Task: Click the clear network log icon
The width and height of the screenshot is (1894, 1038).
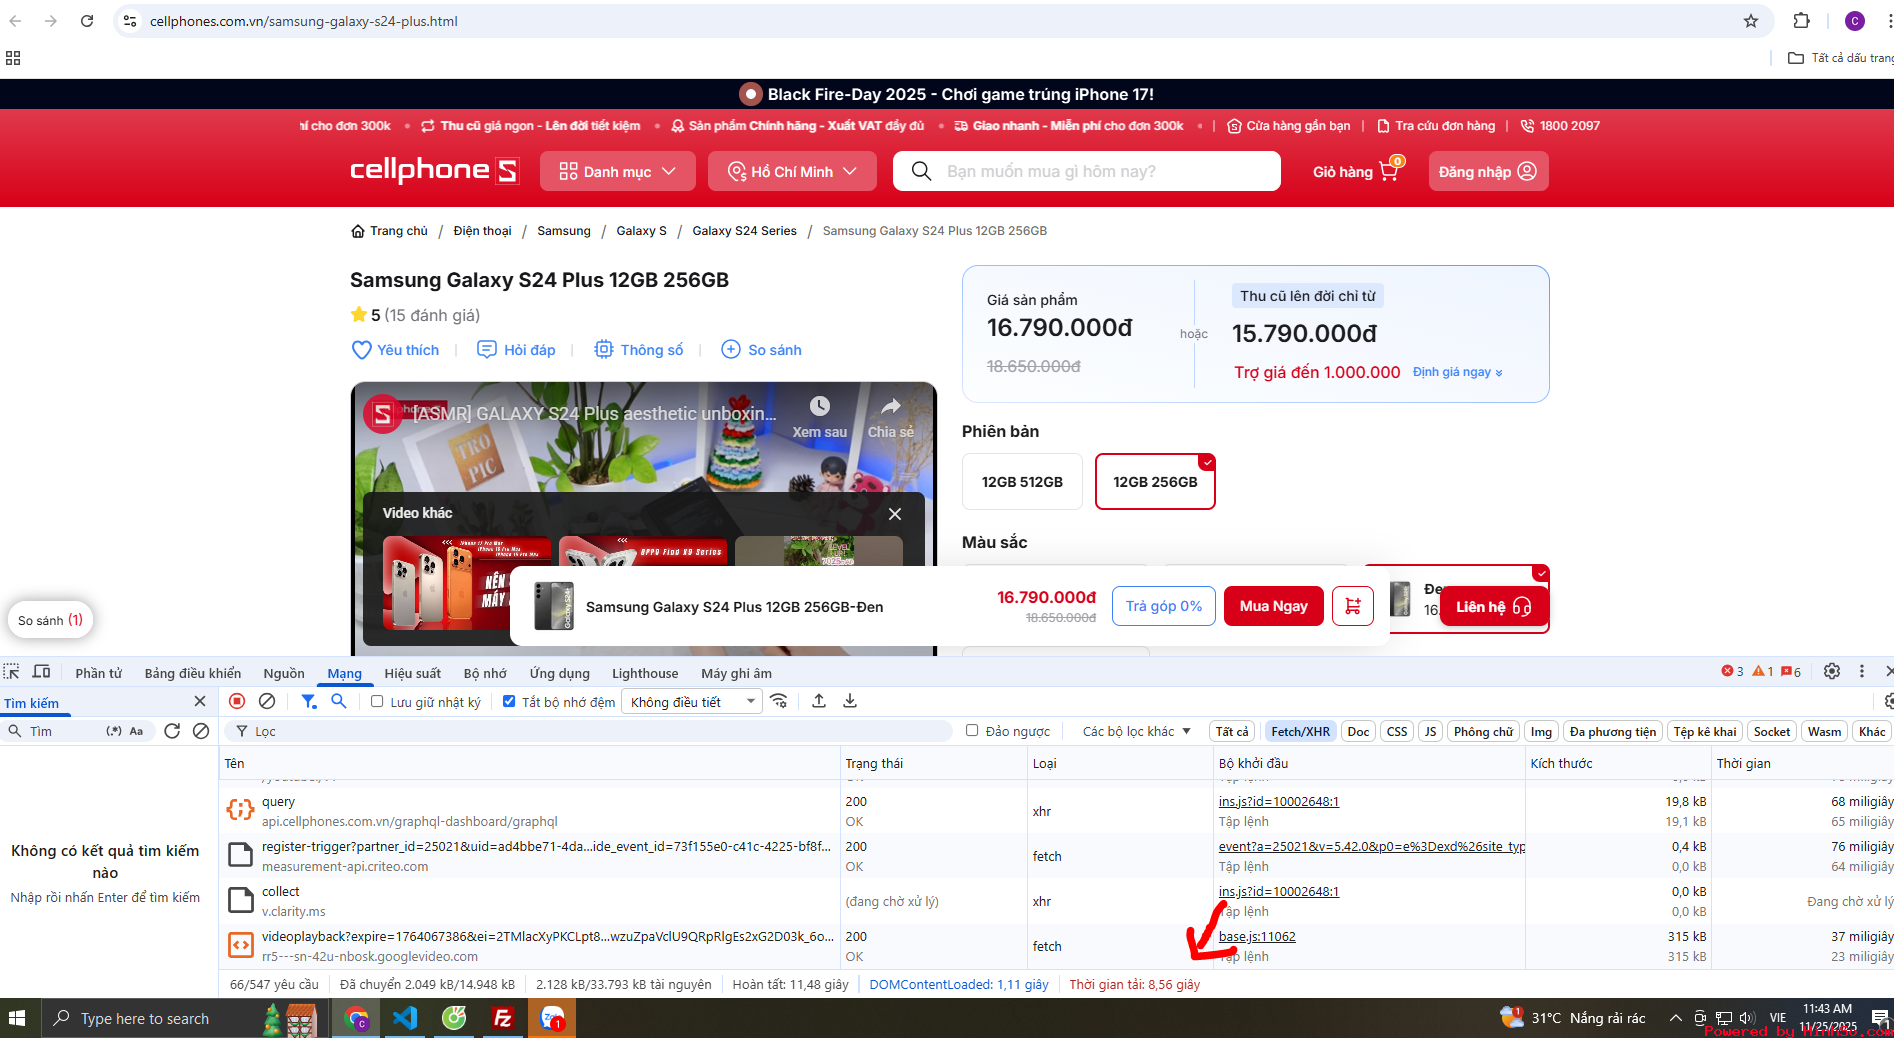Action: point(267,701)
